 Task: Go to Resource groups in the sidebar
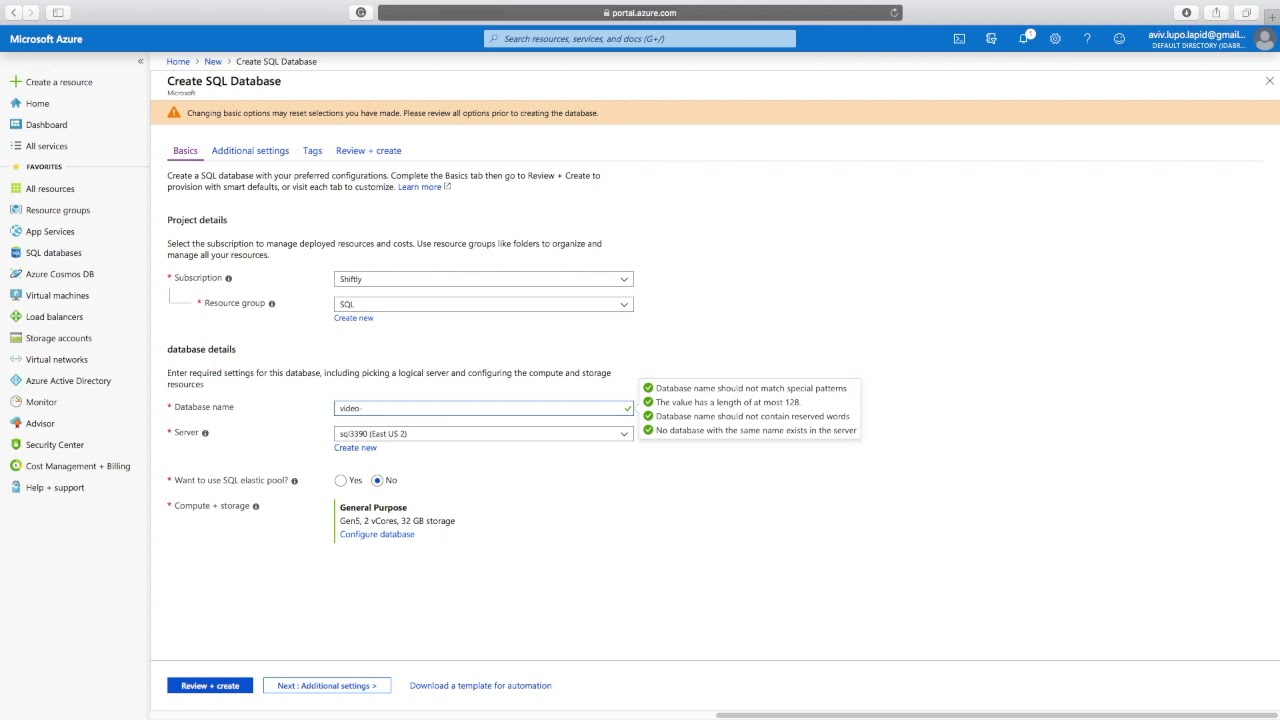click(x=58, y=210)
